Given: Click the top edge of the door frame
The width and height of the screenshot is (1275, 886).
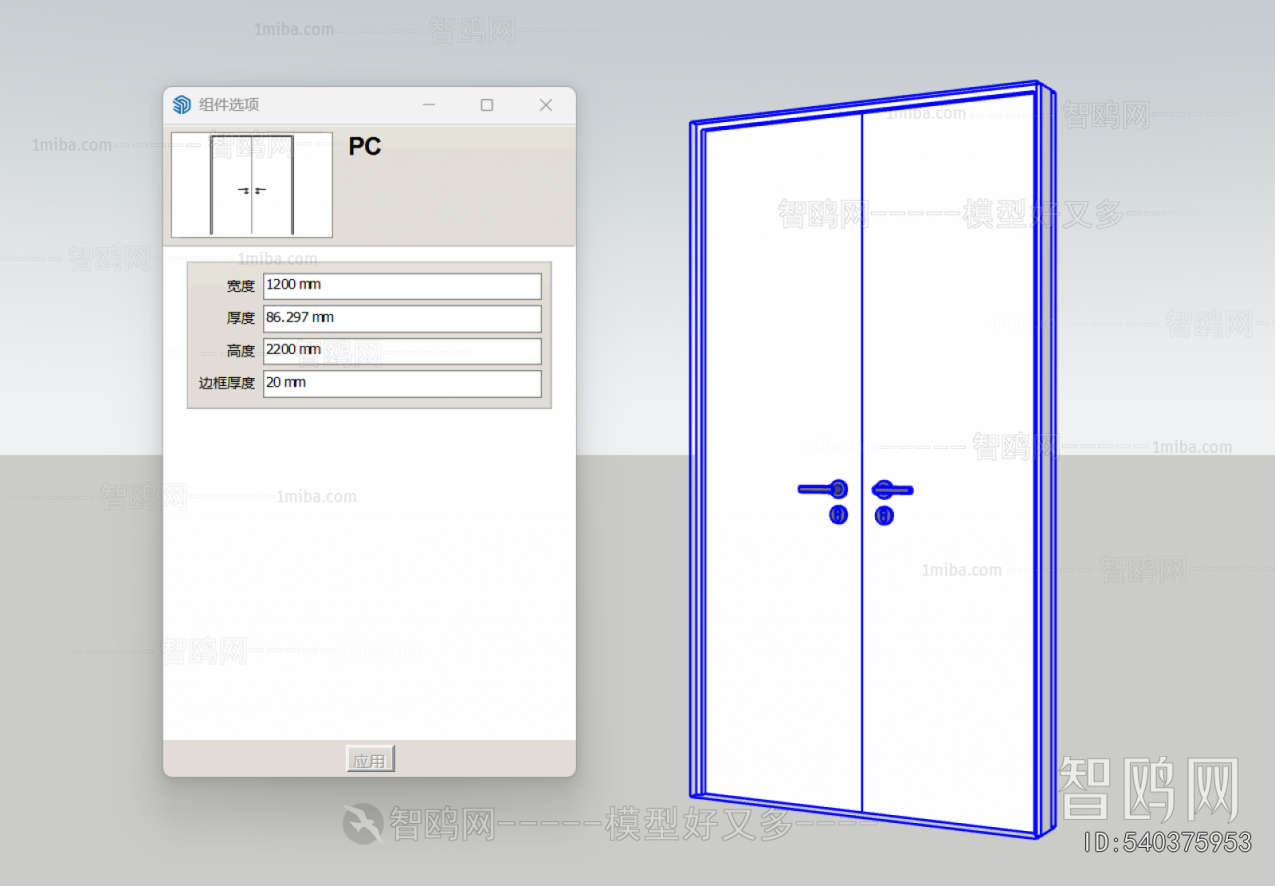Looking at the screenshot, I should 870,105.
